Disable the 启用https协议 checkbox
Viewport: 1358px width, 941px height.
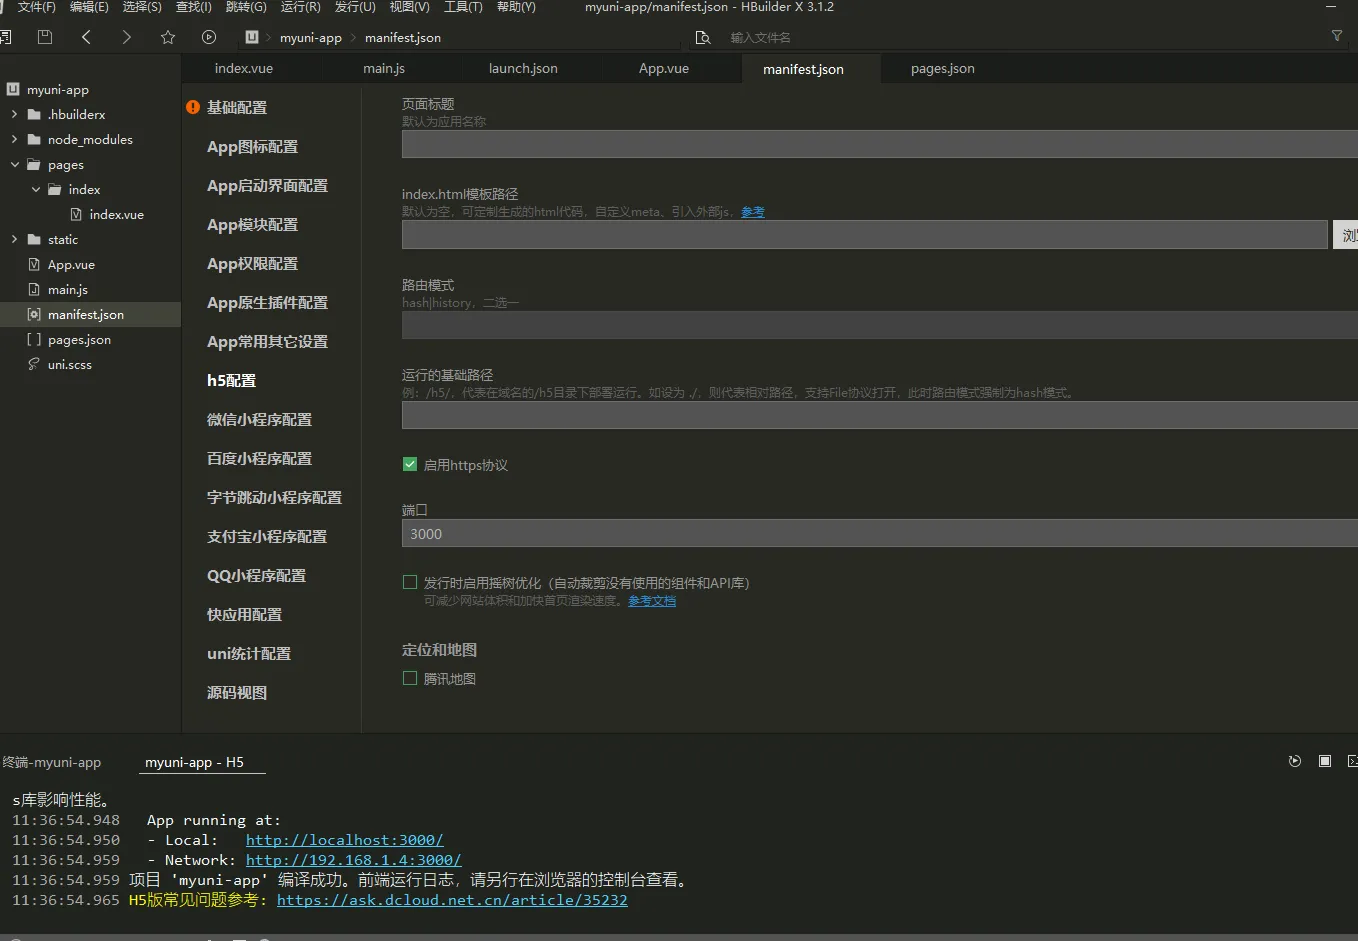pos(410,464)
